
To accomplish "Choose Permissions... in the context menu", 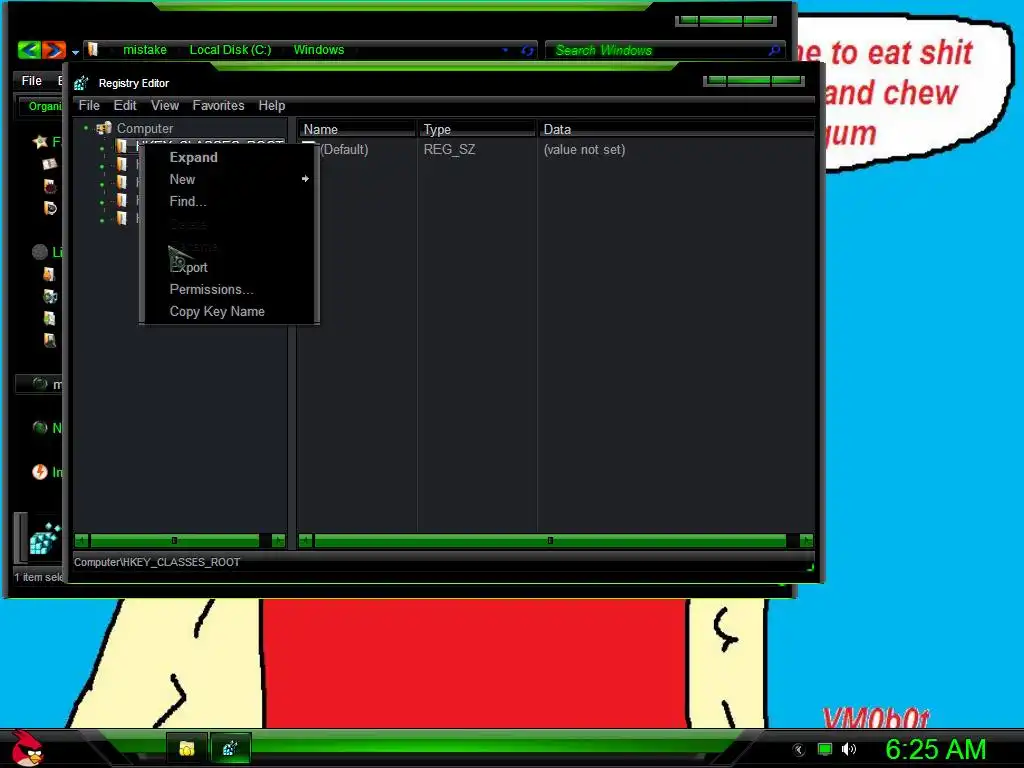I will pyautogui.click(x=211, y=289).
